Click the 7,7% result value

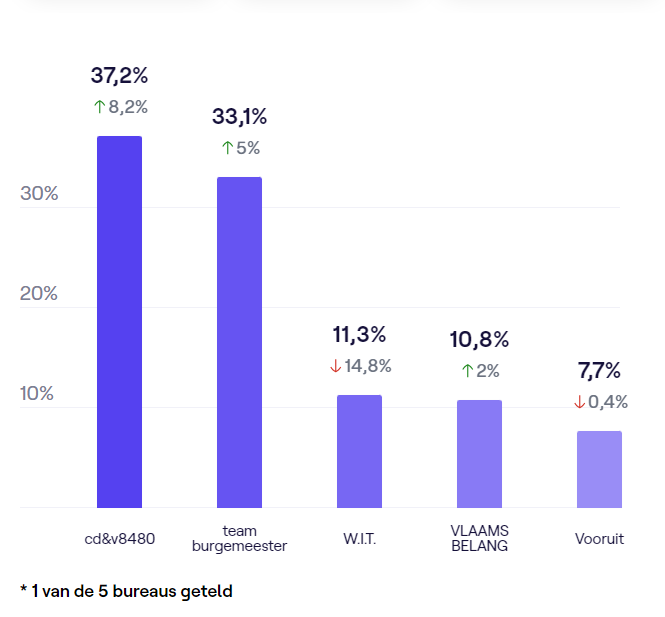click(x=599, y=371)
